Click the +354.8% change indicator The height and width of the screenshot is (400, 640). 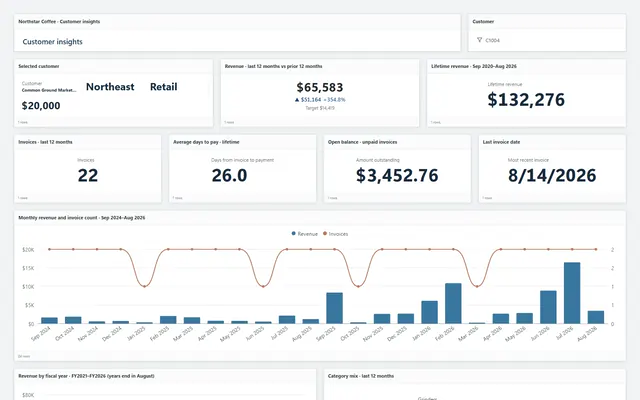[x=335, y=100]
